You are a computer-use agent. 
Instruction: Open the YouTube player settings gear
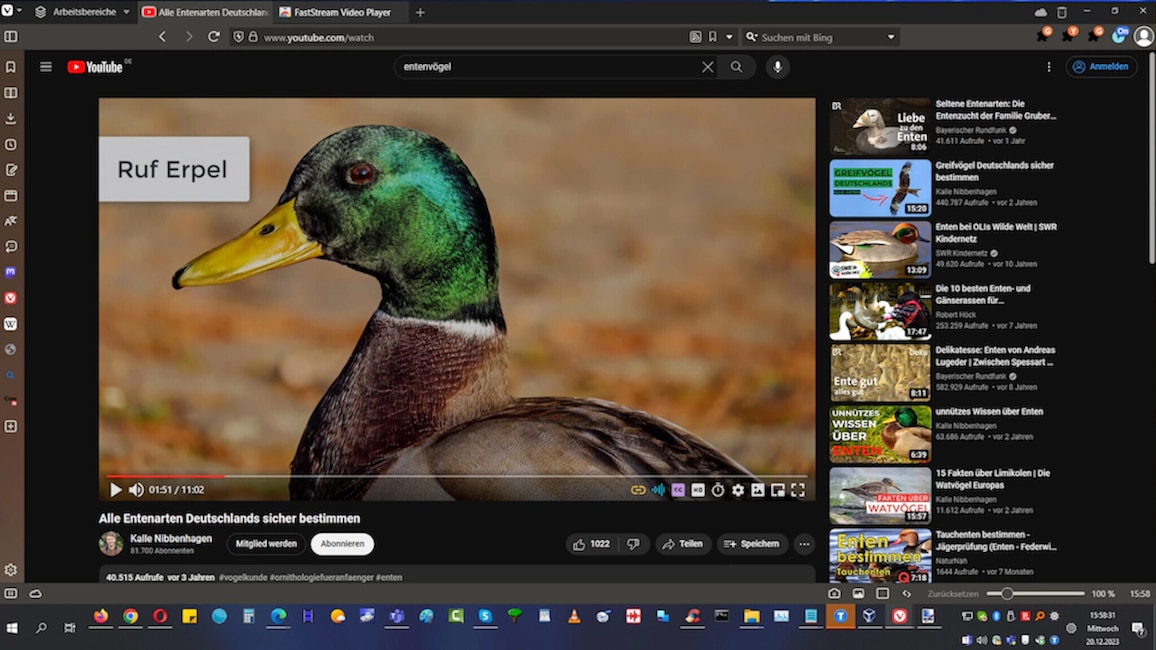(x=738, y=490)
